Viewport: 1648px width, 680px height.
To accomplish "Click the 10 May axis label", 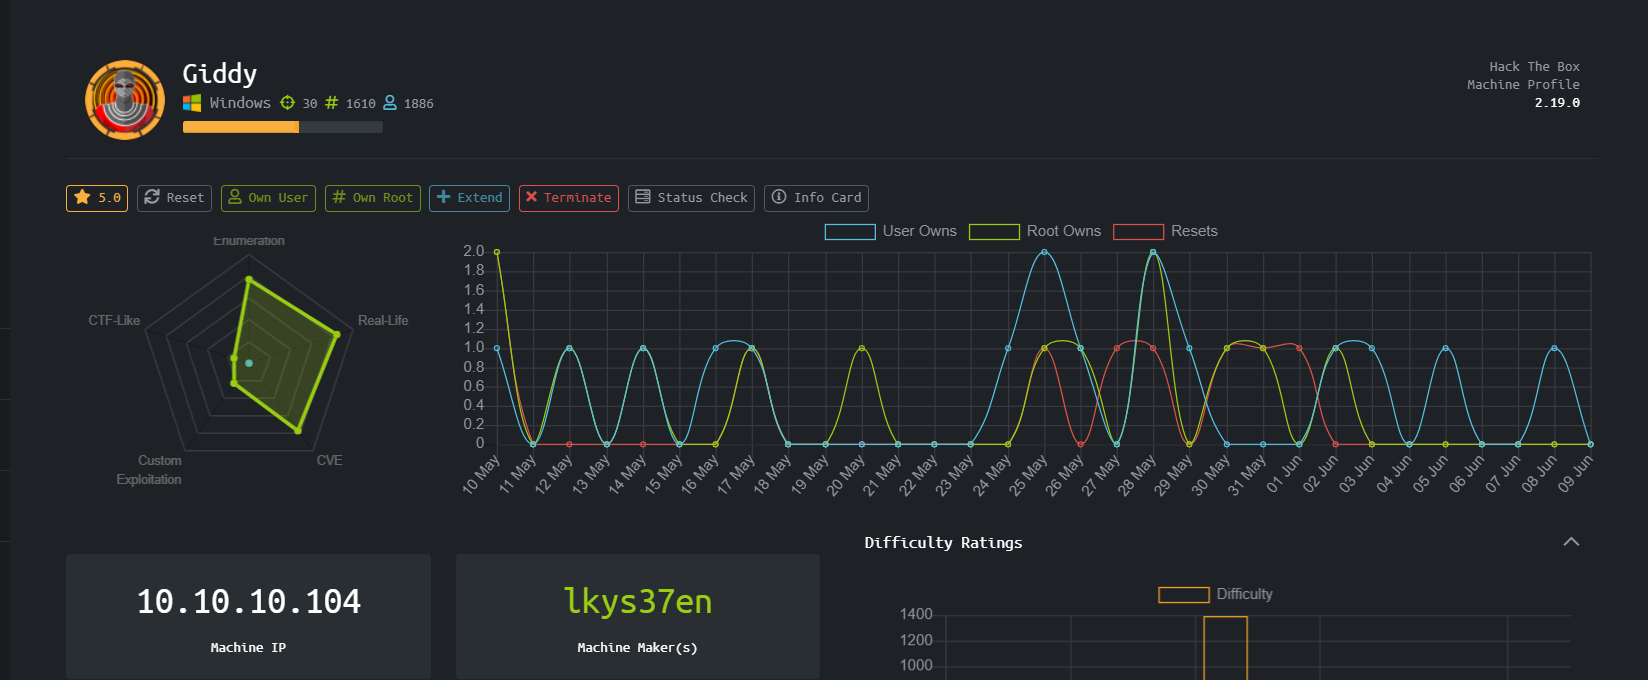I will pos(482,476).
